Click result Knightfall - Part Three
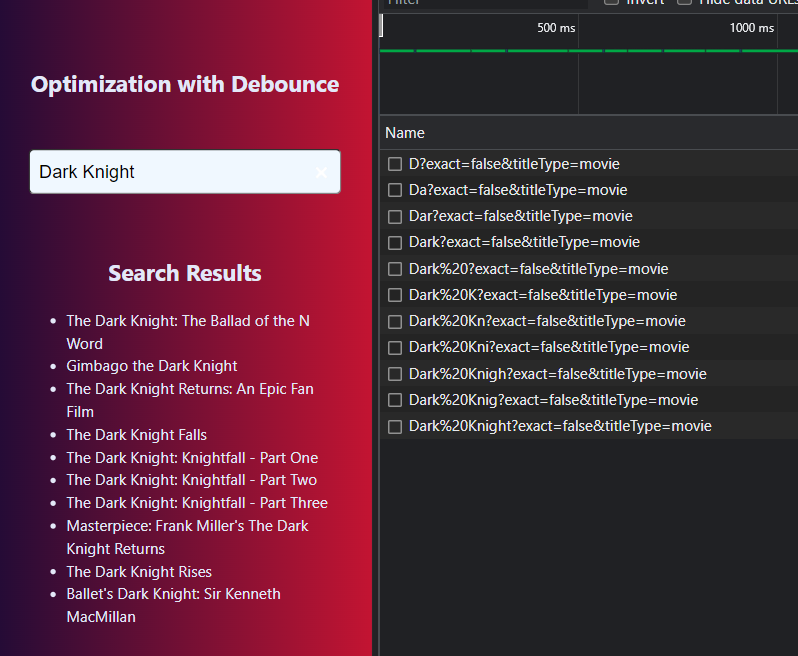This screenshot has height=656, width=798. [x=197, y=503]
